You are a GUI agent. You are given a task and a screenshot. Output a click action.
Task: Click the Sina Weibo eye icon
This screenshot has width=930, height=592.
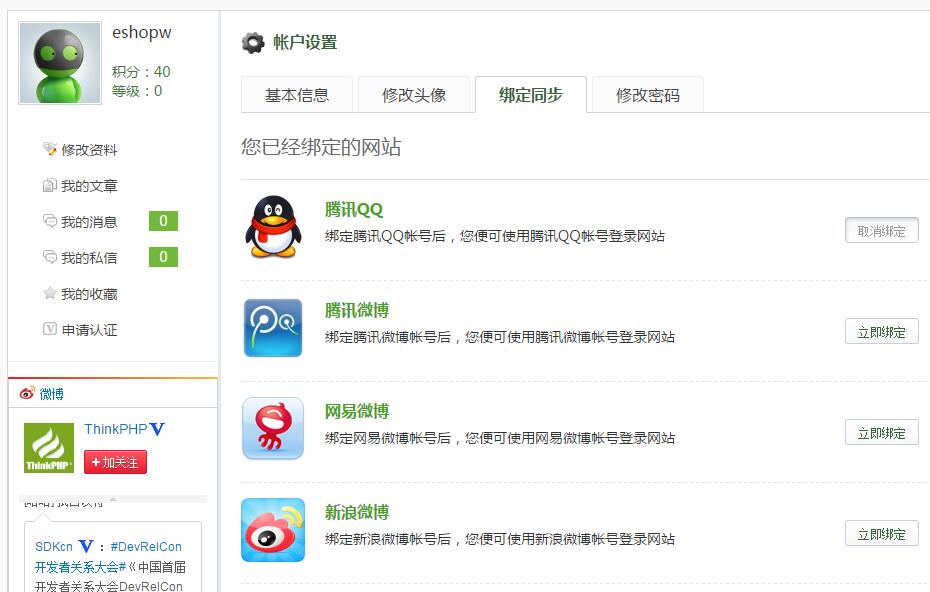(x=273, y=530)
